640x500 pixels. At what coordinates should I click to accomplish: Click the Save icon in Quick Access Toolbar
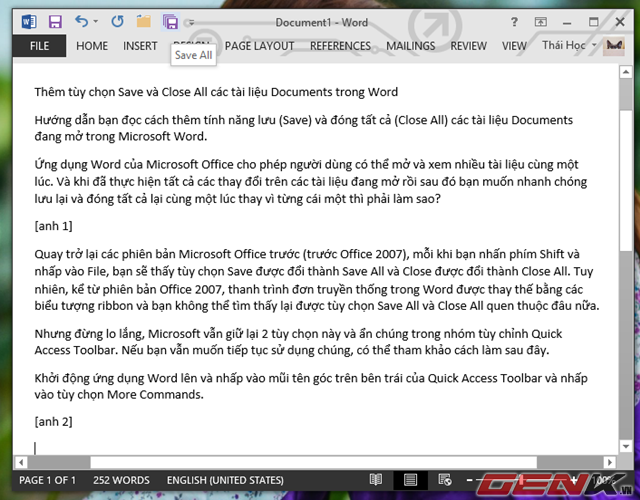point(54,20)
